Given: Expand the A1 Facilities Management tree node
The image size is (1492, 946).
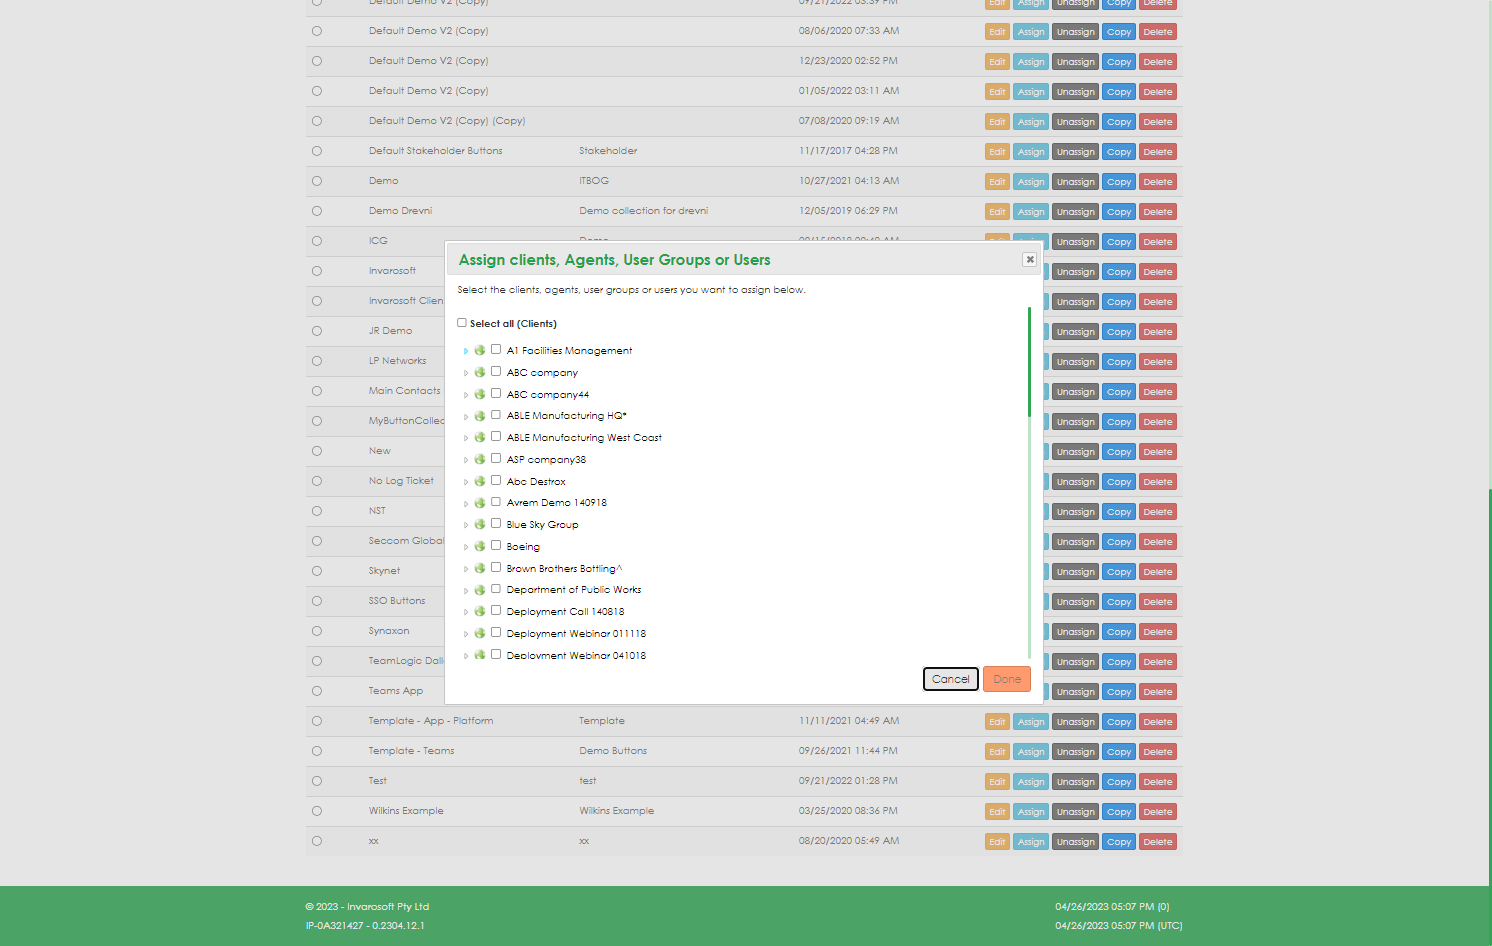Looking at the screenshot, I should (466, 351).
